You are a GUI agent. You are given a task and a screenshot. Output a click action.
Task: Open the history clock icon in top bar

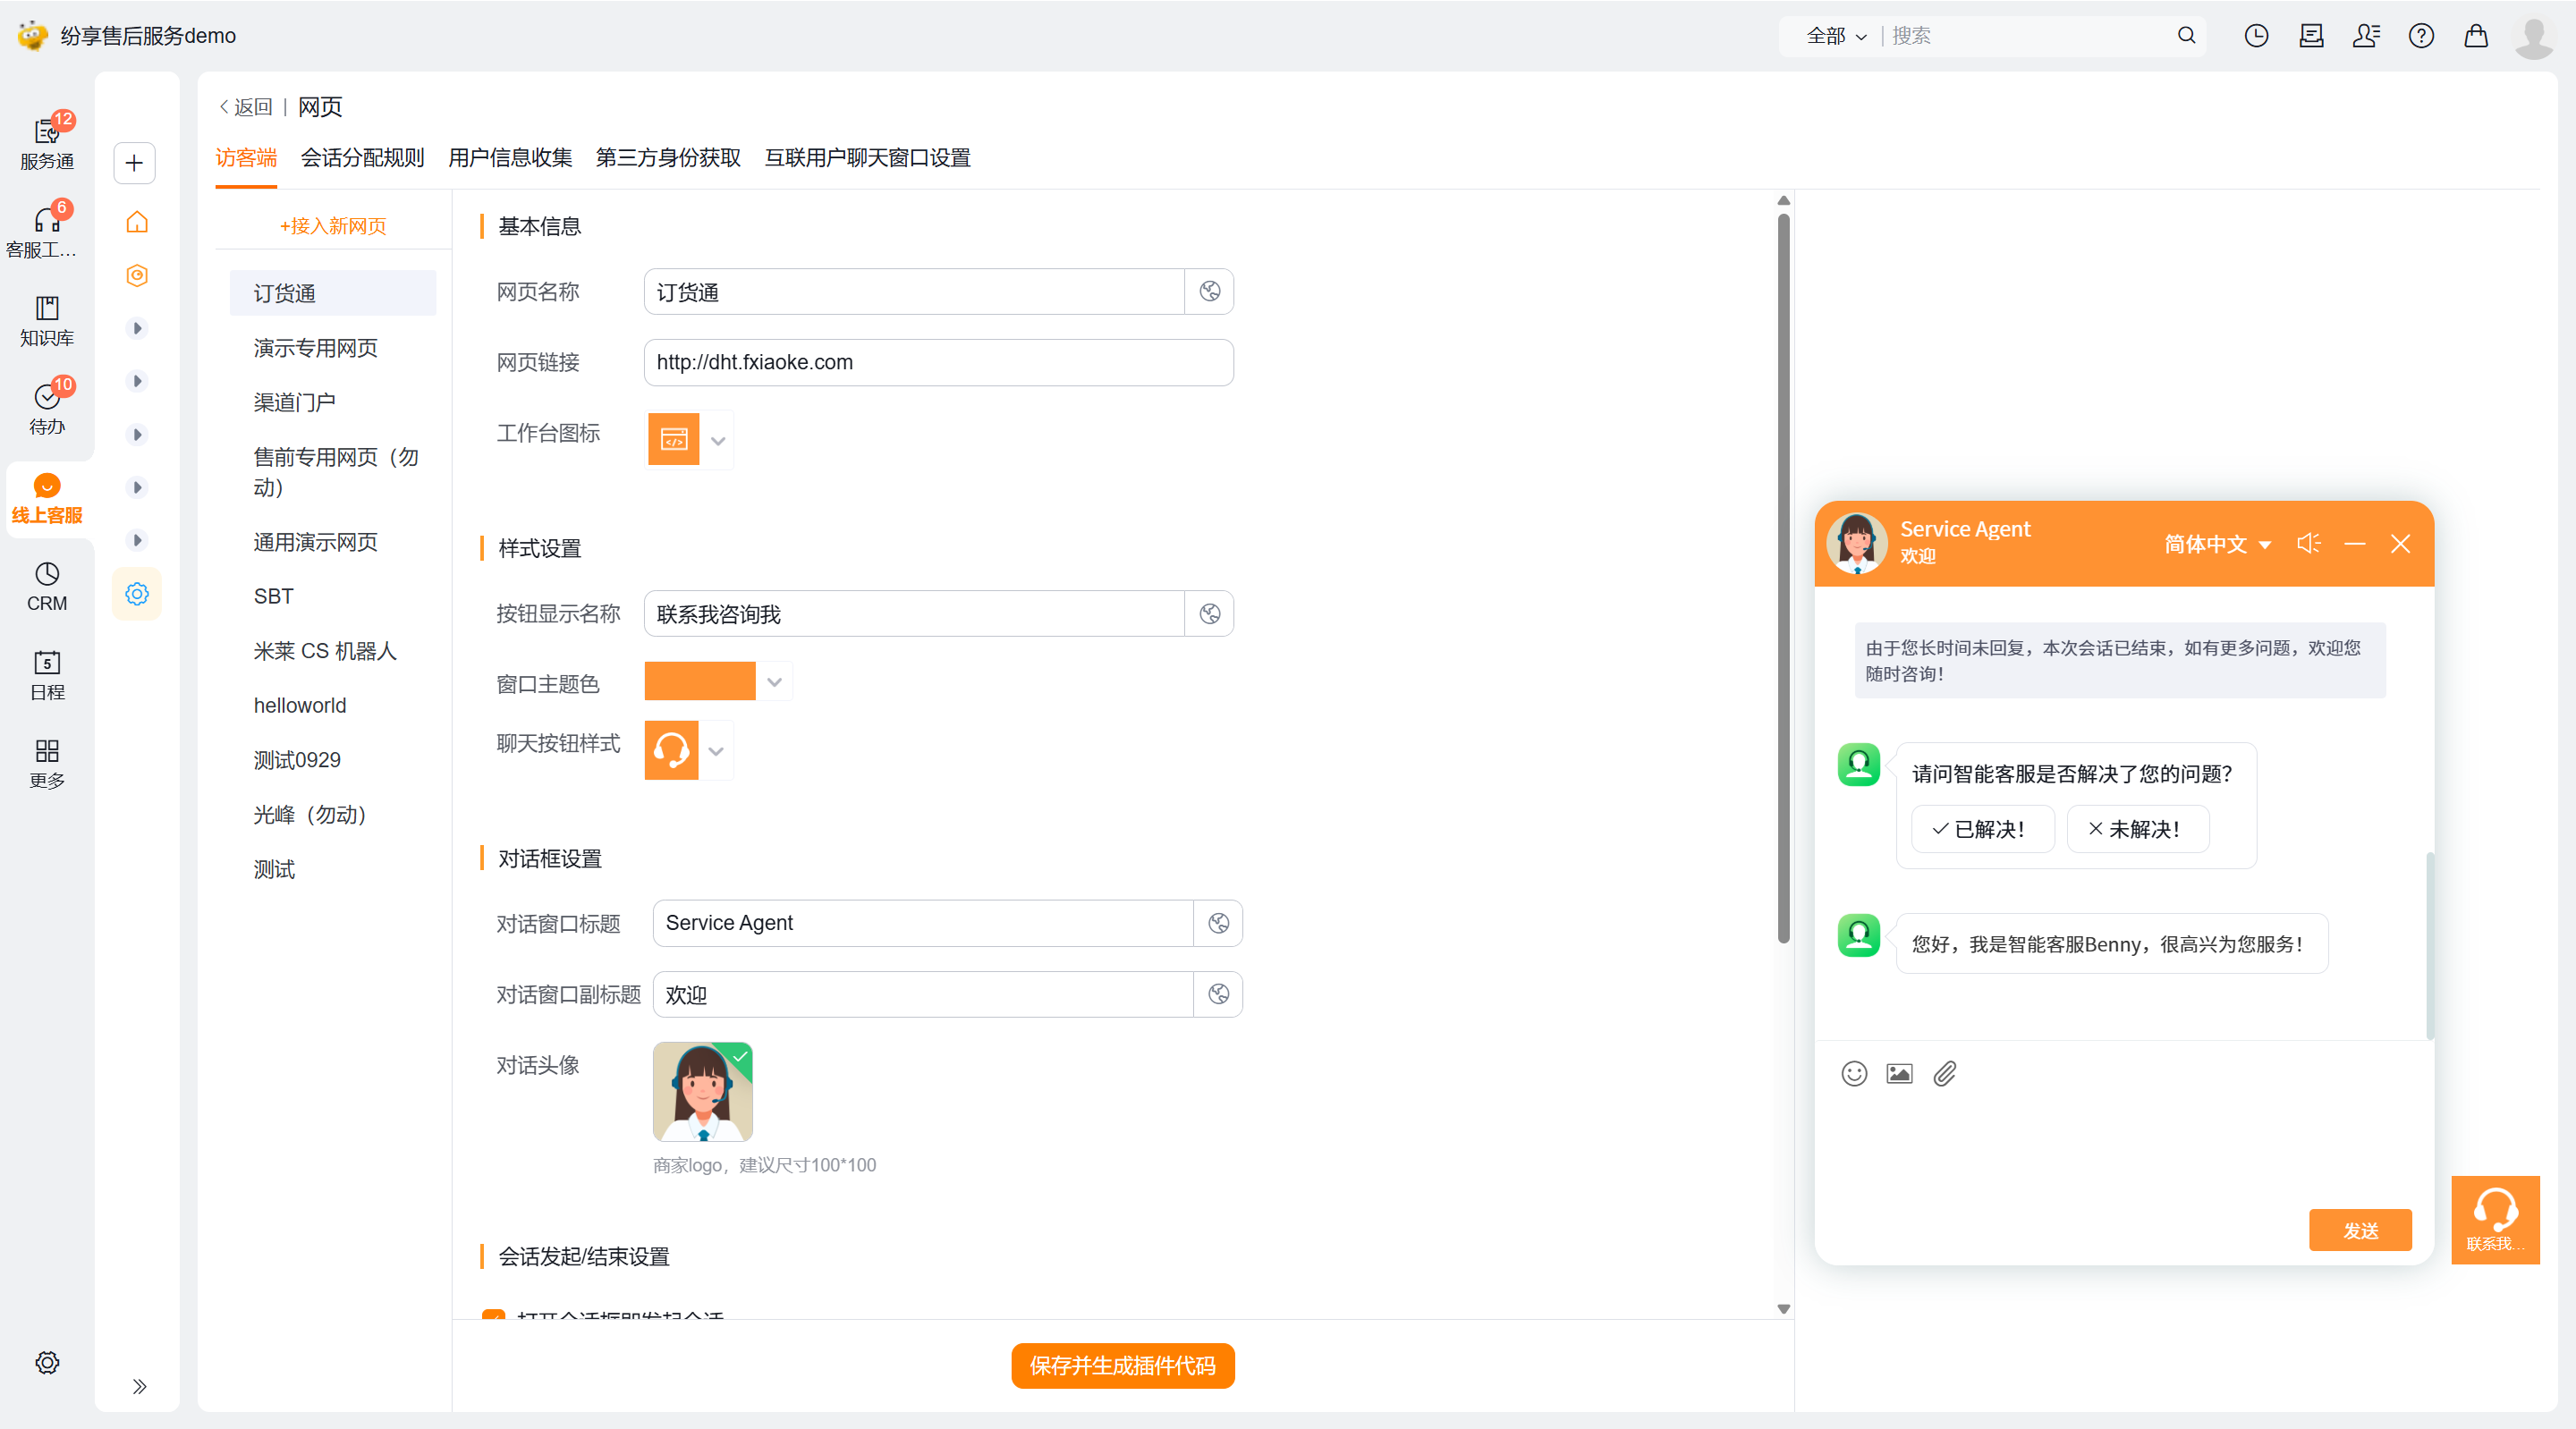pyautogui.click(x=2255, y=36)
